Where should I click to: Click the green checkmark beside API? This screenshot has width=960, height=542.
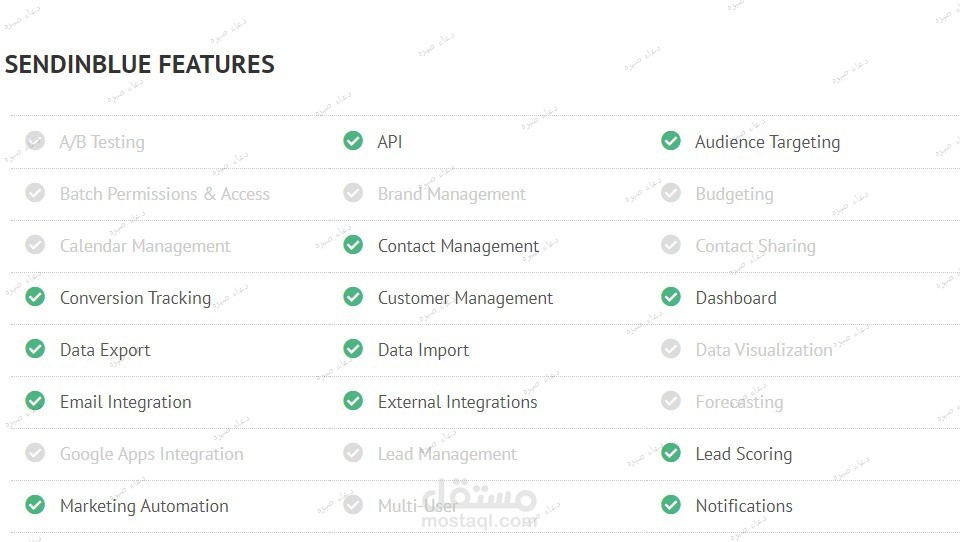(x=353, y=141)
